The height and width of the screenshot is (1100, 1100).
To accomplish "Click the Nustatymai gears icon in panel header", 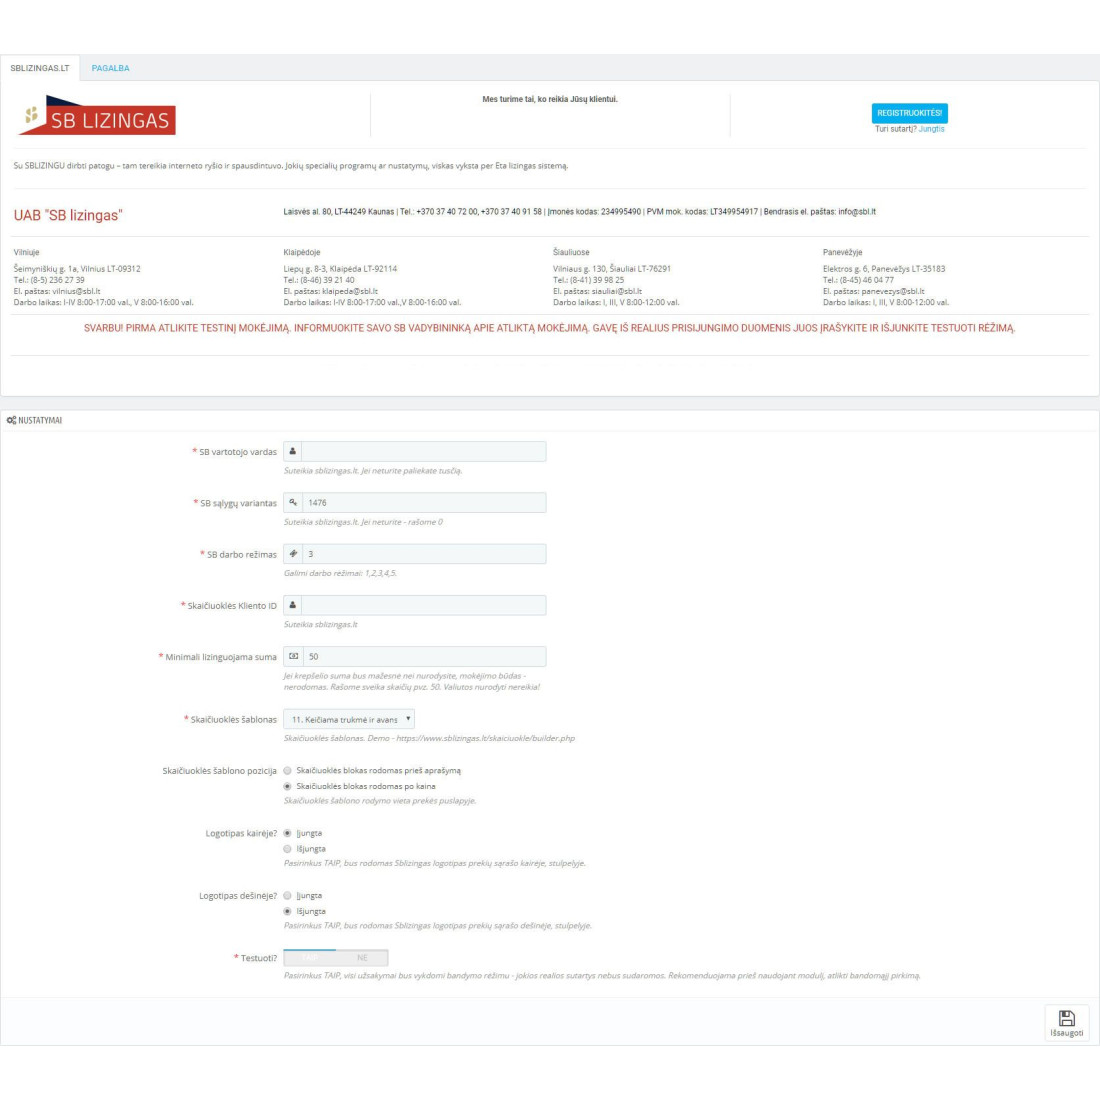I will click(x=11, y=421).
